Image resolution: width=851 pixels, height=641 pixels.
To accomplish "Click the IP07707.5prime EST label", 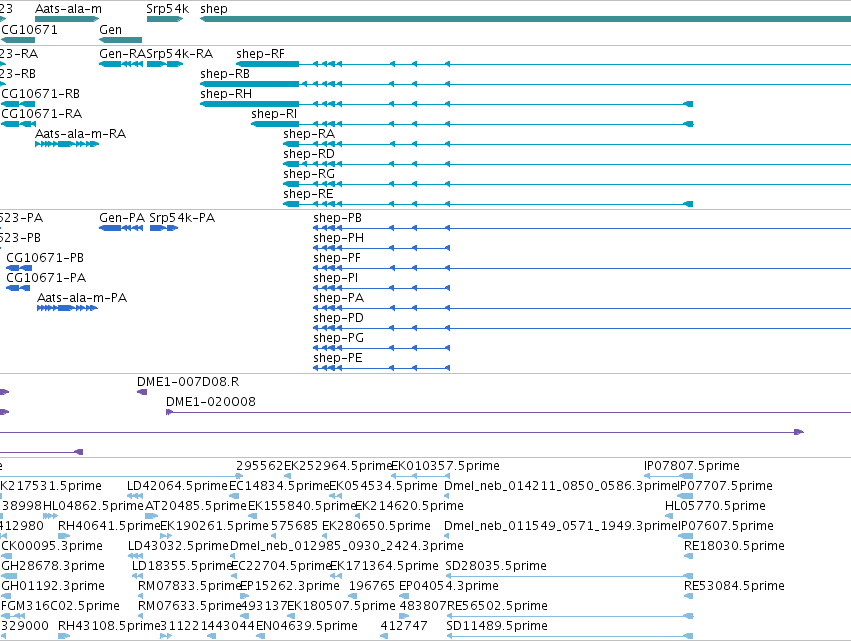I will point(726,486).
